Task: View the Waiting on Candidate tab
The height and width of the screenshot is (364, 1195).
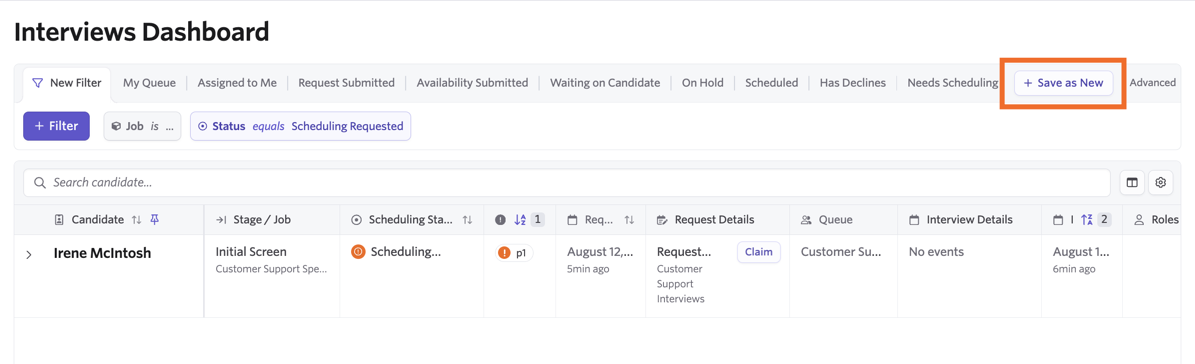Action: tap(605, 83)
